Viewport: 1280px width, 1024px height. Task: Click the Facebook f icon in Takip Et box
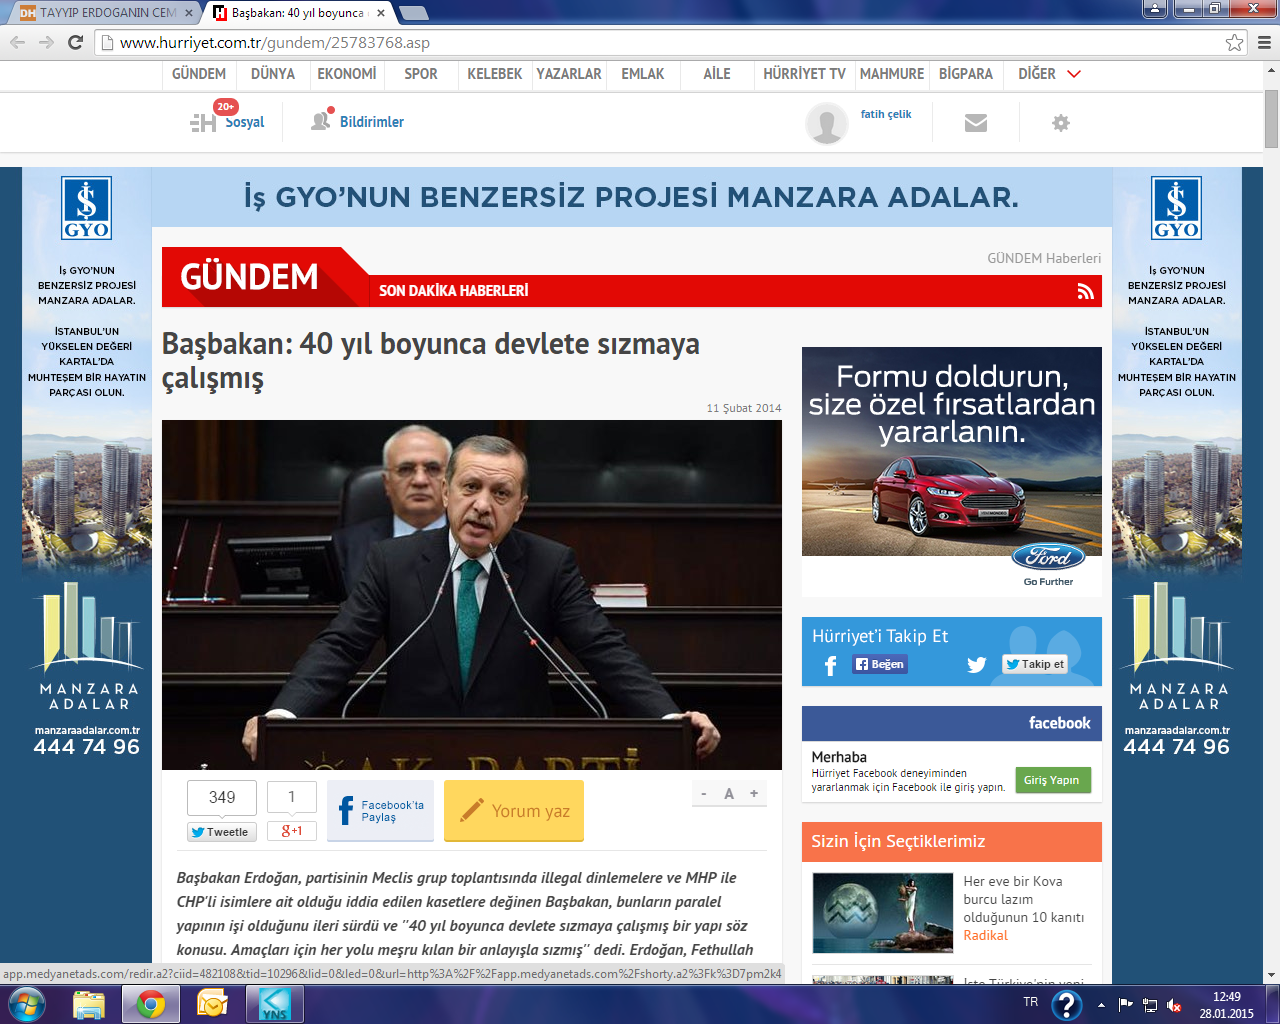pyautogui.click(x=830, y=666)
